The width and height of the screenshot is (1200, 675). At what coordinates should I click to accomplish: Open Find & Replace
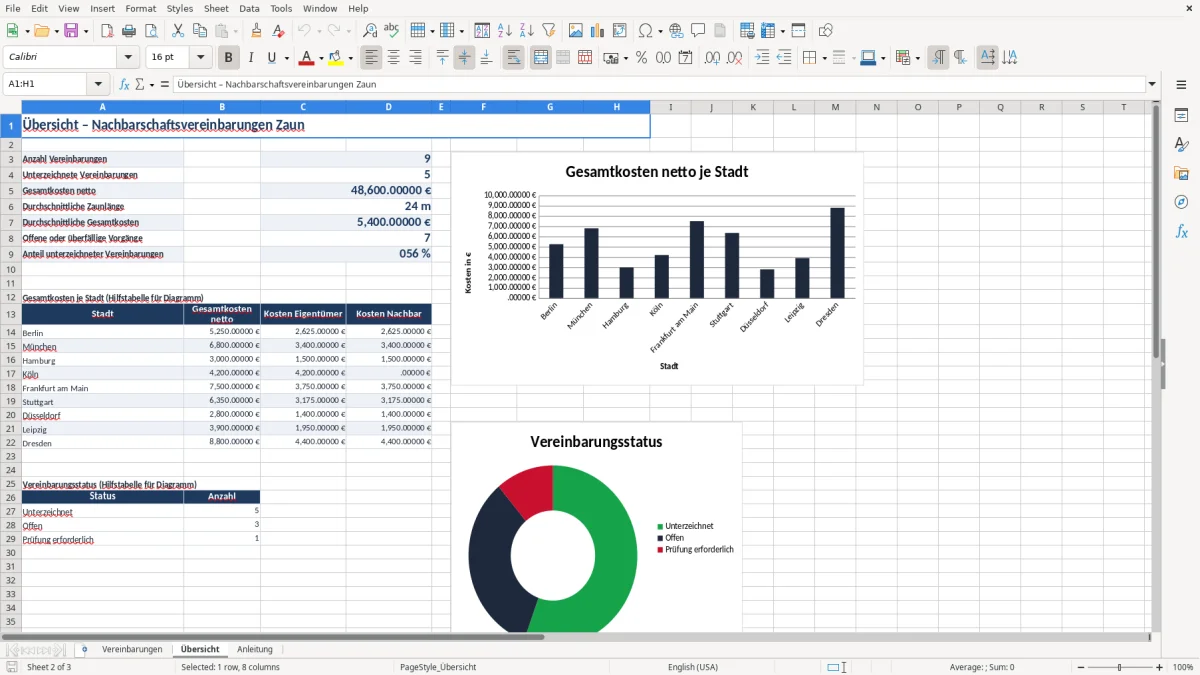tap(370, 31)
